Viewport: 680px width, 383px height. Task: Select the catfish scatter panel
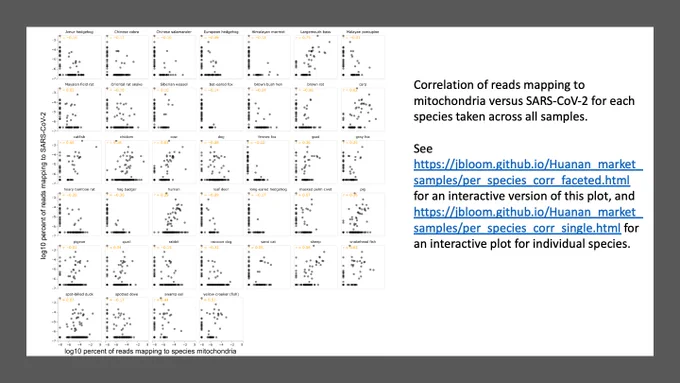pyautogui.click(x=80, y=161)
